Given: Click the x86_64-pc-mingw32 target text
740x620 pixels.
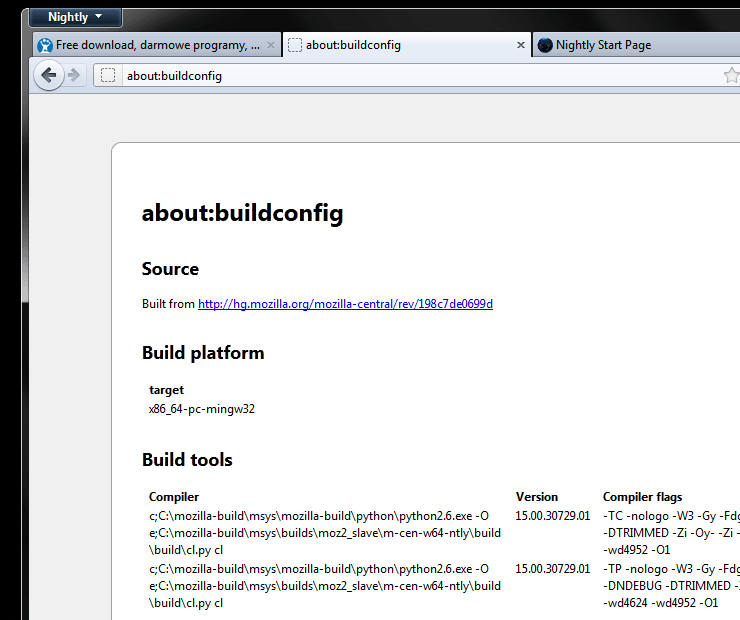Looking at the screenshot, I should [202, 409].
